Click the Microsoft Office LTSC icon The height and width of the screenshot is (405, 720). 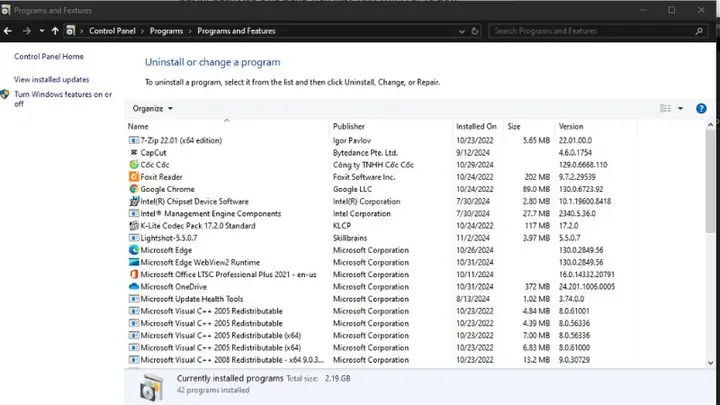[134, 274]
